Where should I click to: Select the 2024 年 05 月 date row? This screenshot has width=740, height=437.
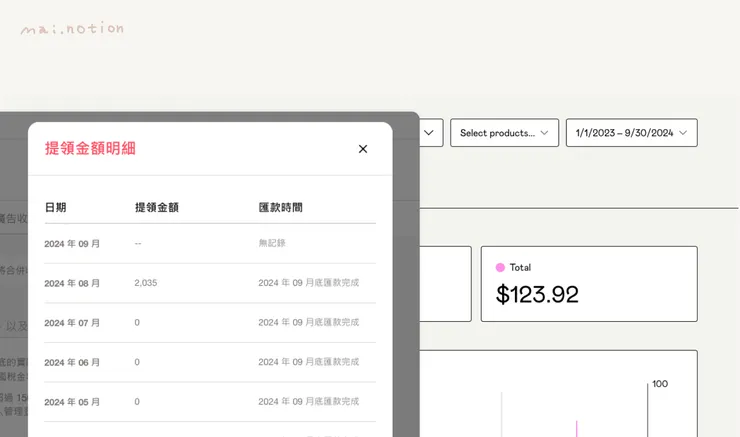[210, 402]
